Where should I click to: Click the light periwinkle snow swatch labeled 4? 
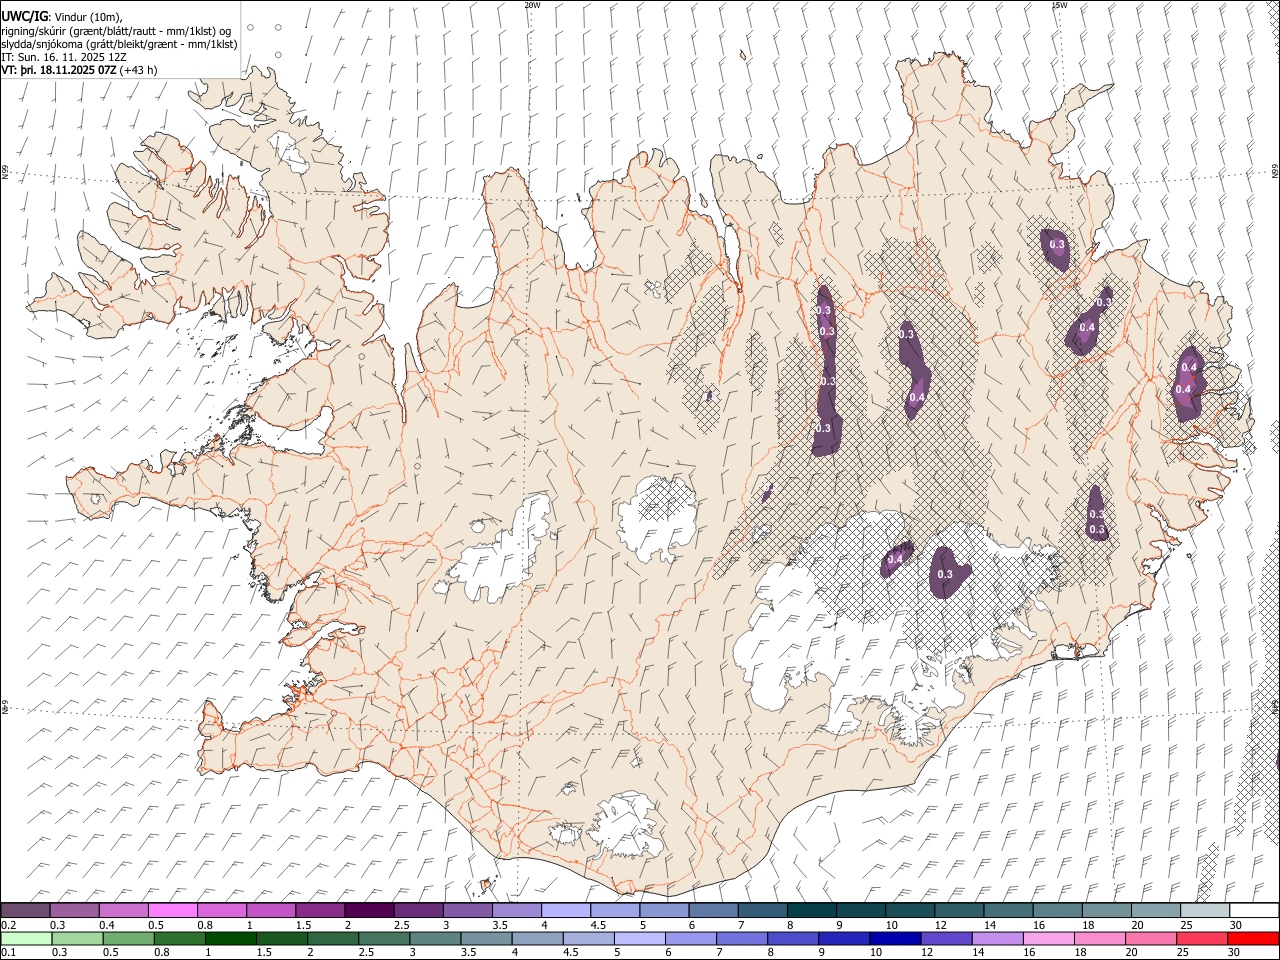(566, 910)
